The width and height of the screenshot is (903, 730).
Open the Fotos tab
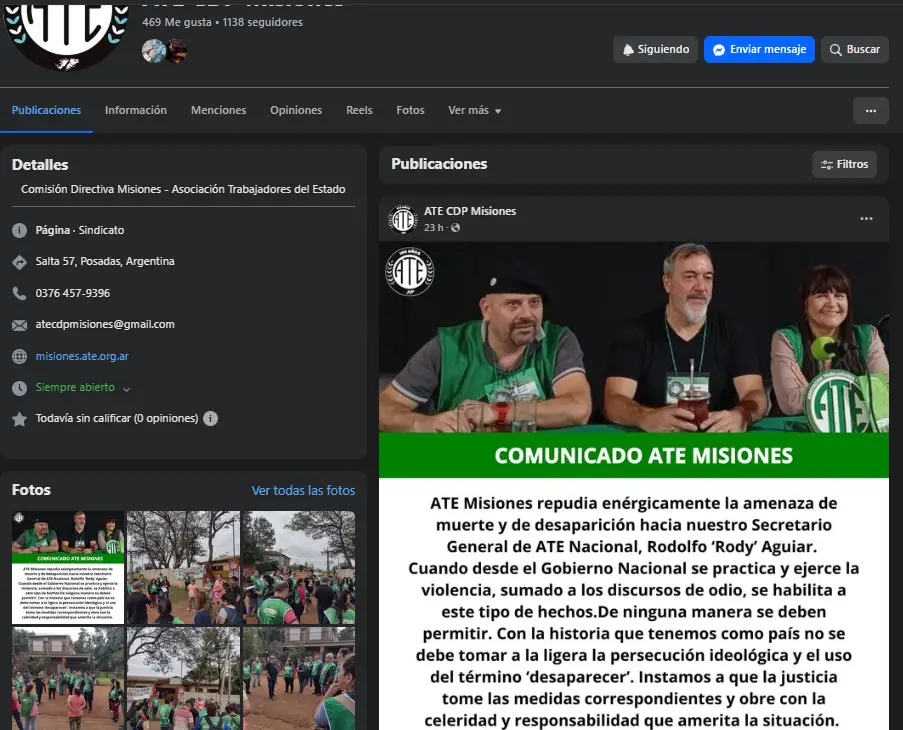point(410,110)
